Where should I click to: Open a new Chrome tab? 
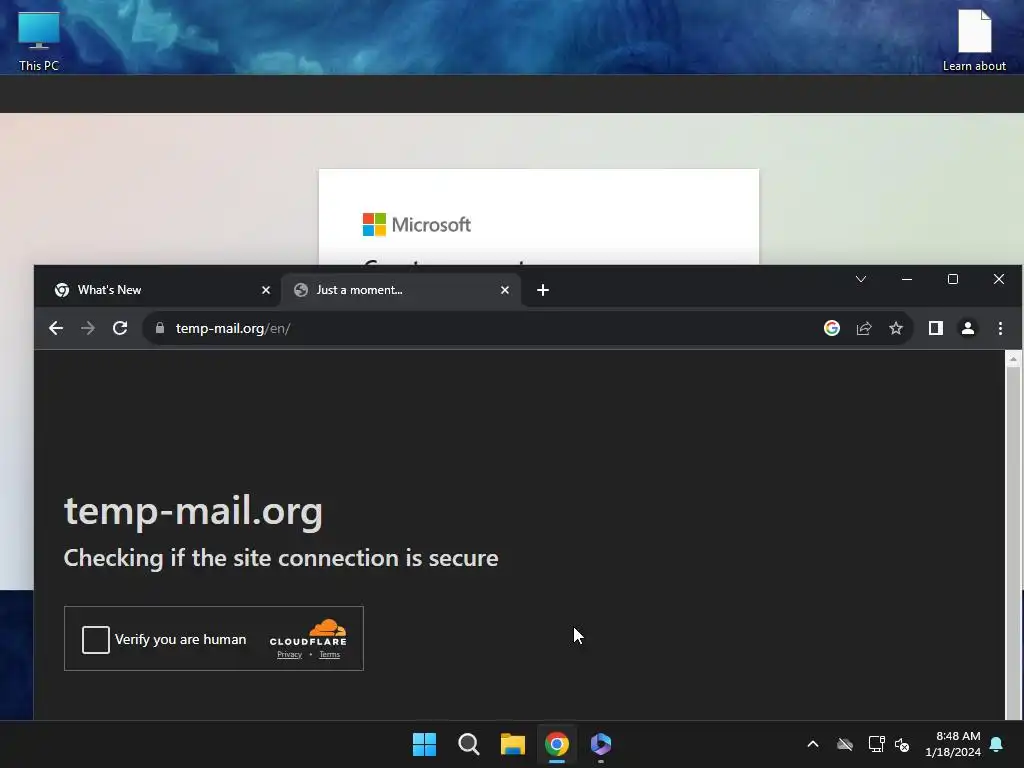pyautogui.click(x=543, y=290)
